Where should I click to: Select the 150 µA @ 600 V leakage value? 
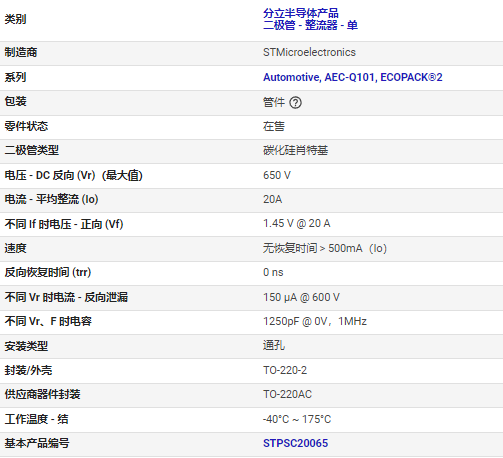point(301,297)
